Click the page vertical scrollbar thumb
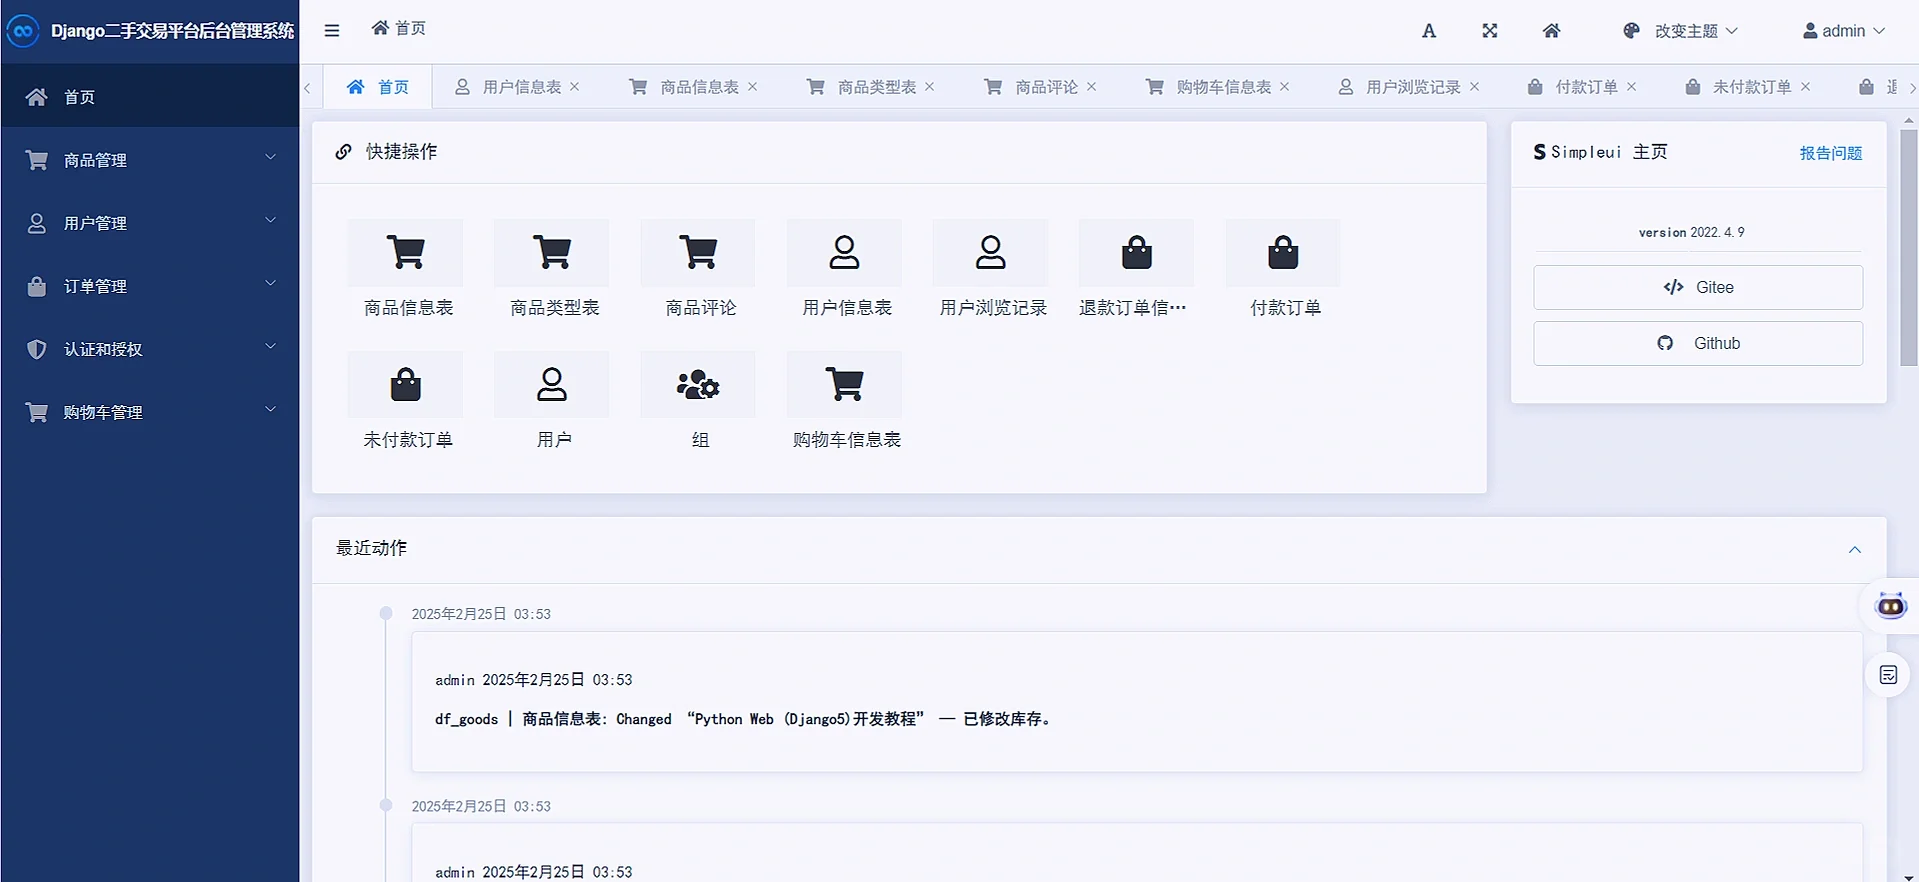 click(1909, 247)
